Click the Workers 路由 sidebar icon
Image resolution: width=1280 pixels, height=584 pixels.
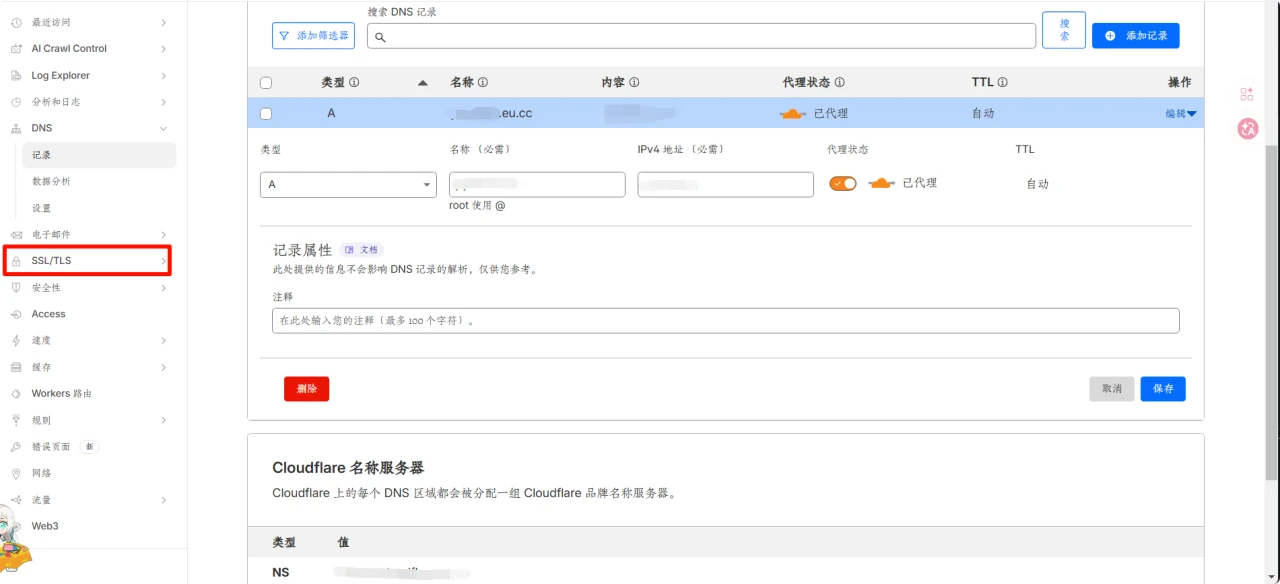[16, 393]
